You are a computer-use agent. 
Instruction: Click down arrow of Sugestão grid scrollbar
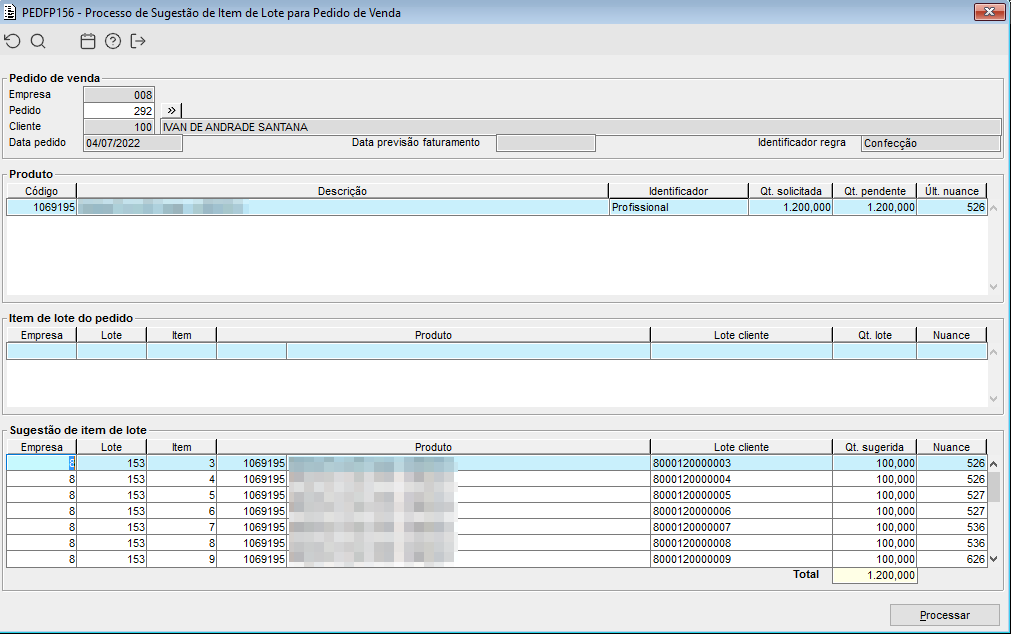pyautogui.click(x=994, y=559)
